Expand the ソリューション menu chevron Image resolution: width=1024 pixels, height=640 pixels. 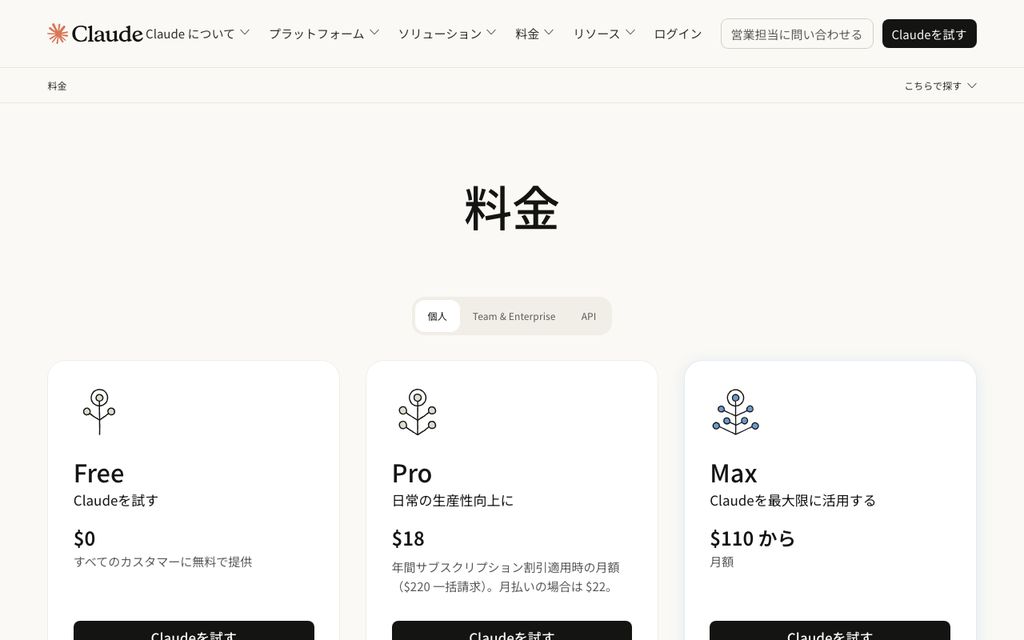click(x=491, y=32)
